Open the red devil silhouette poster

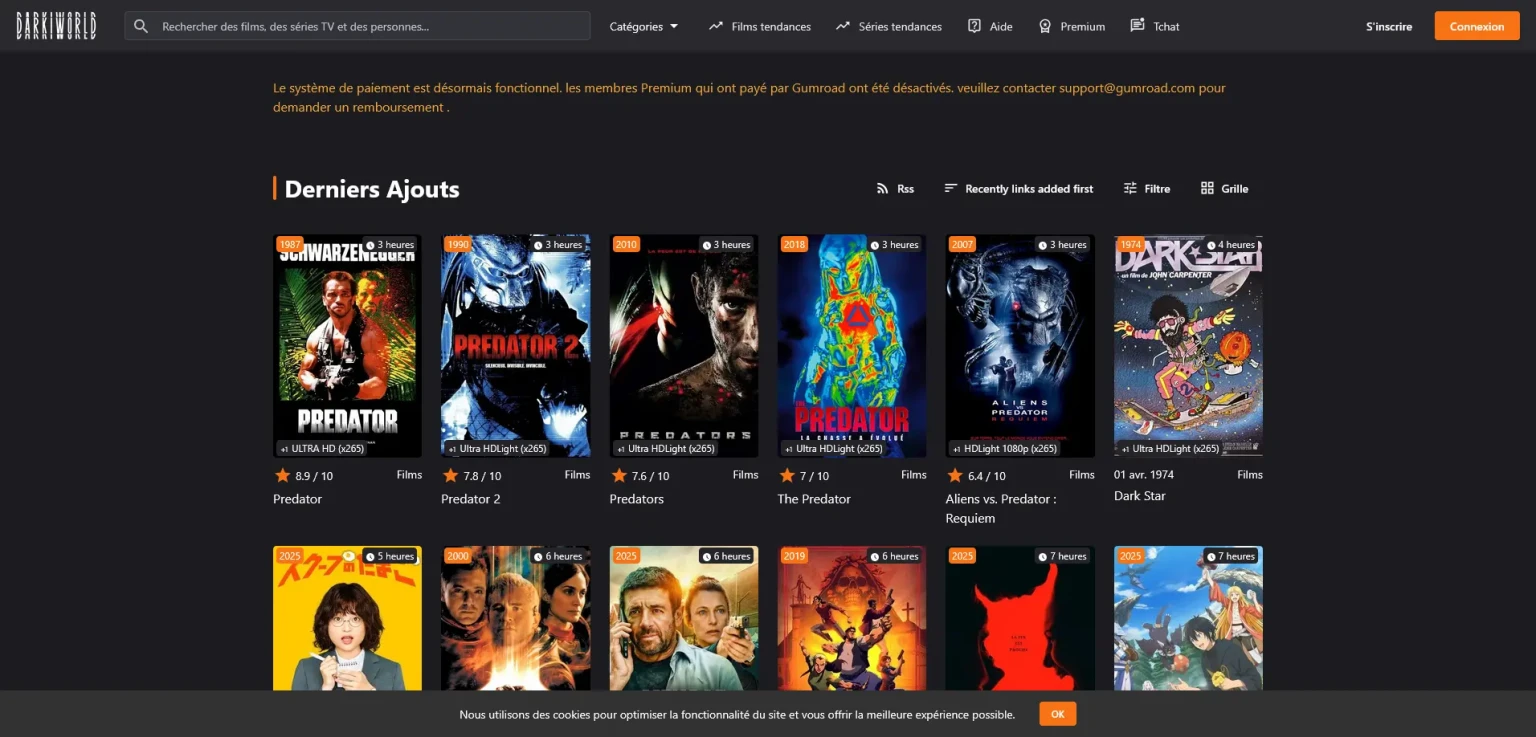1020,618
